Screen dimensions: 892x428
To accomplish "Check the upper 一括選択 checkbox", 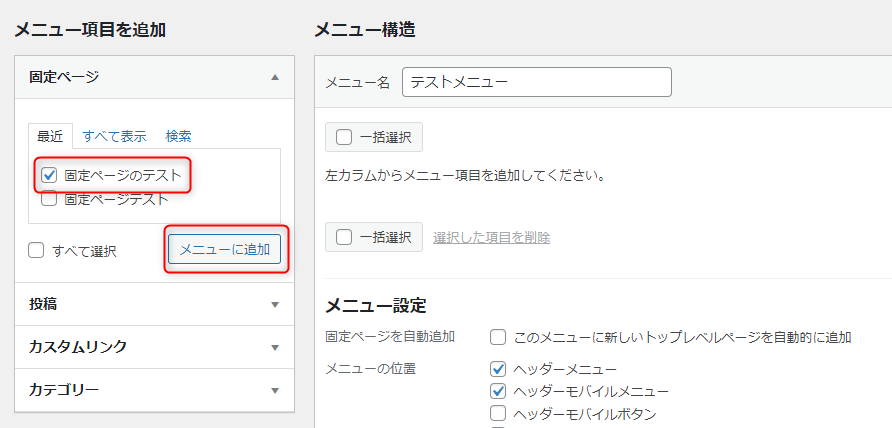I will (x=344, y=137).
